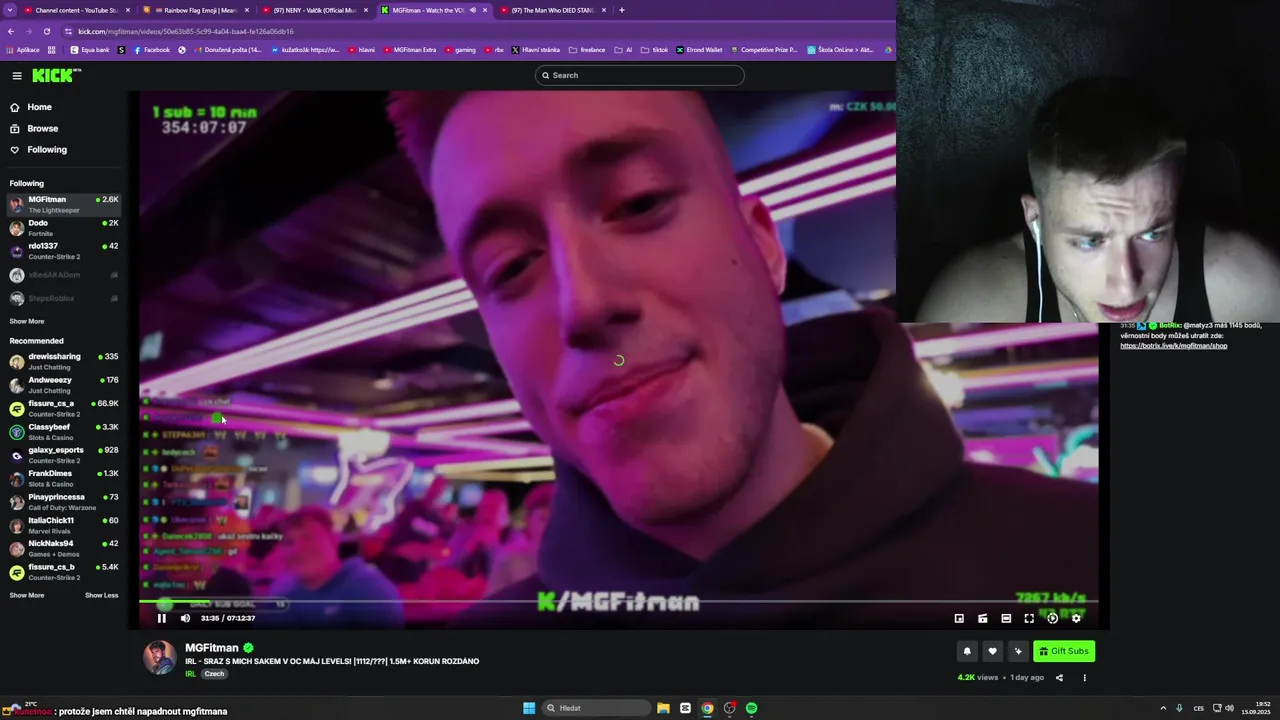
Task: Click the Czech language tag
Action: [214, 674]
